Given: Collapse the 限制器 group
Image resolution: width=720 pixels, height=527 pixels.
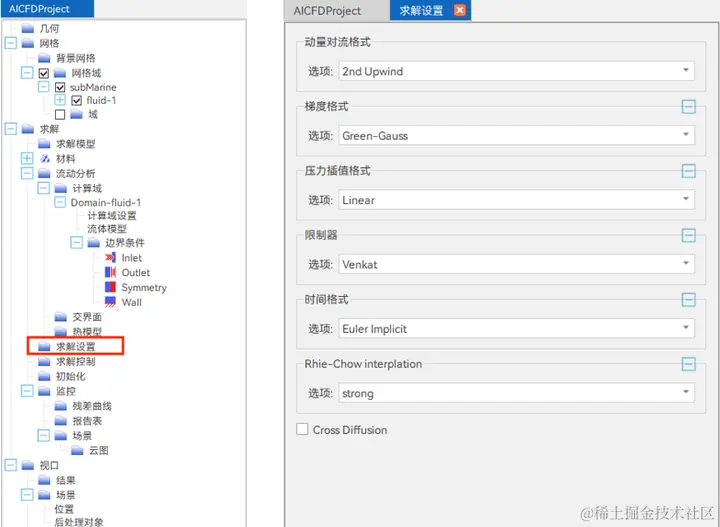Looking at the screenshot, I should [x=688, y=235].
